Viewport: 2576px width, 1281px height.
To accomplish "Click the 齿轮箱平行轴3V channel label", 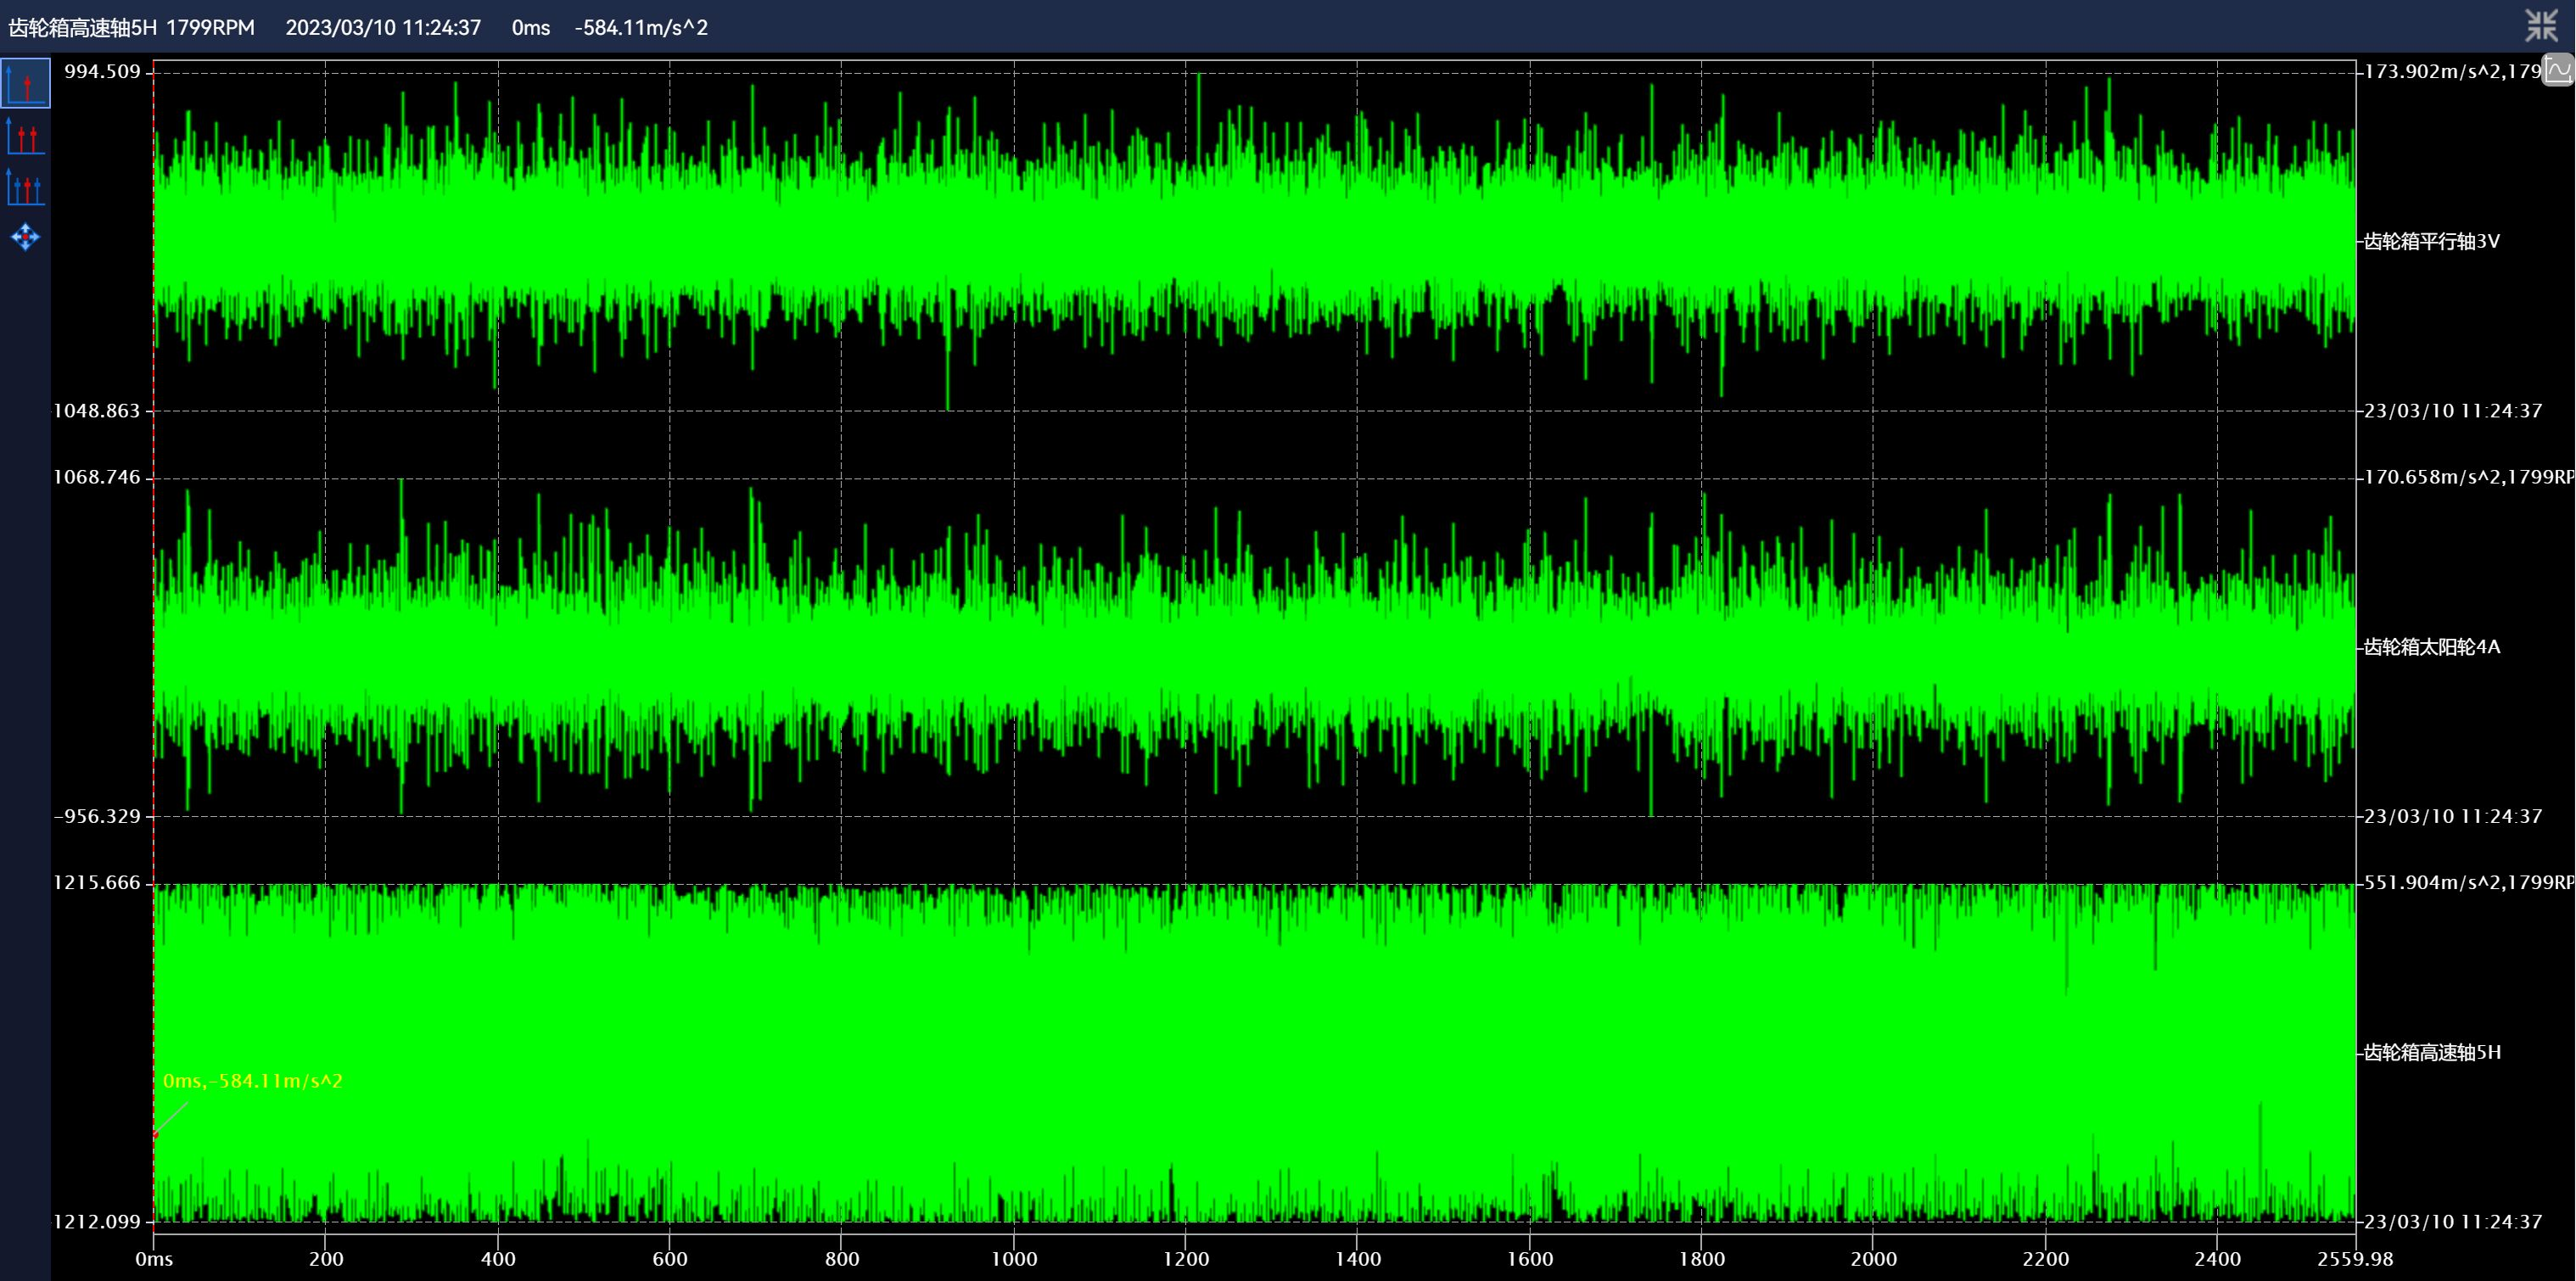I will 2431,241.
